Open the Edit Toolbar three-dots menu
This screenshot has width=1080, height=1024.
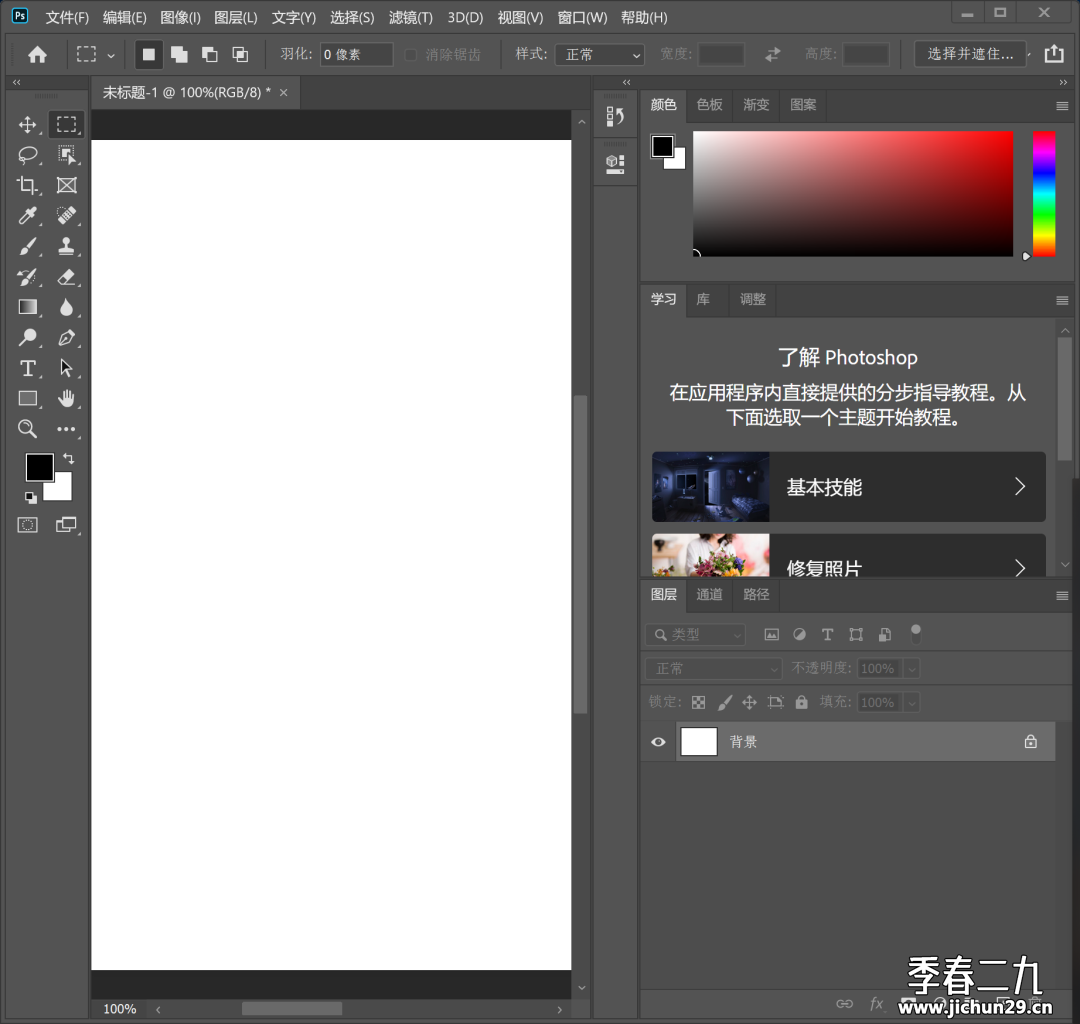[x=66, y=429]
